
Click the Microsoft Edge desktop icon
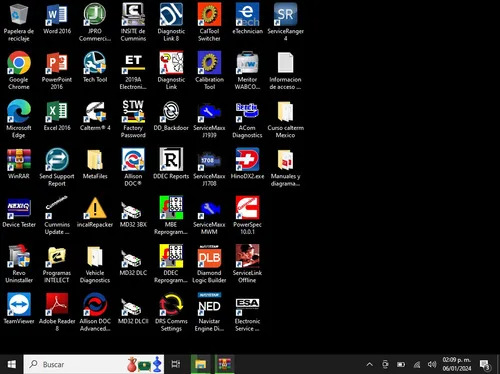[19, 119]
